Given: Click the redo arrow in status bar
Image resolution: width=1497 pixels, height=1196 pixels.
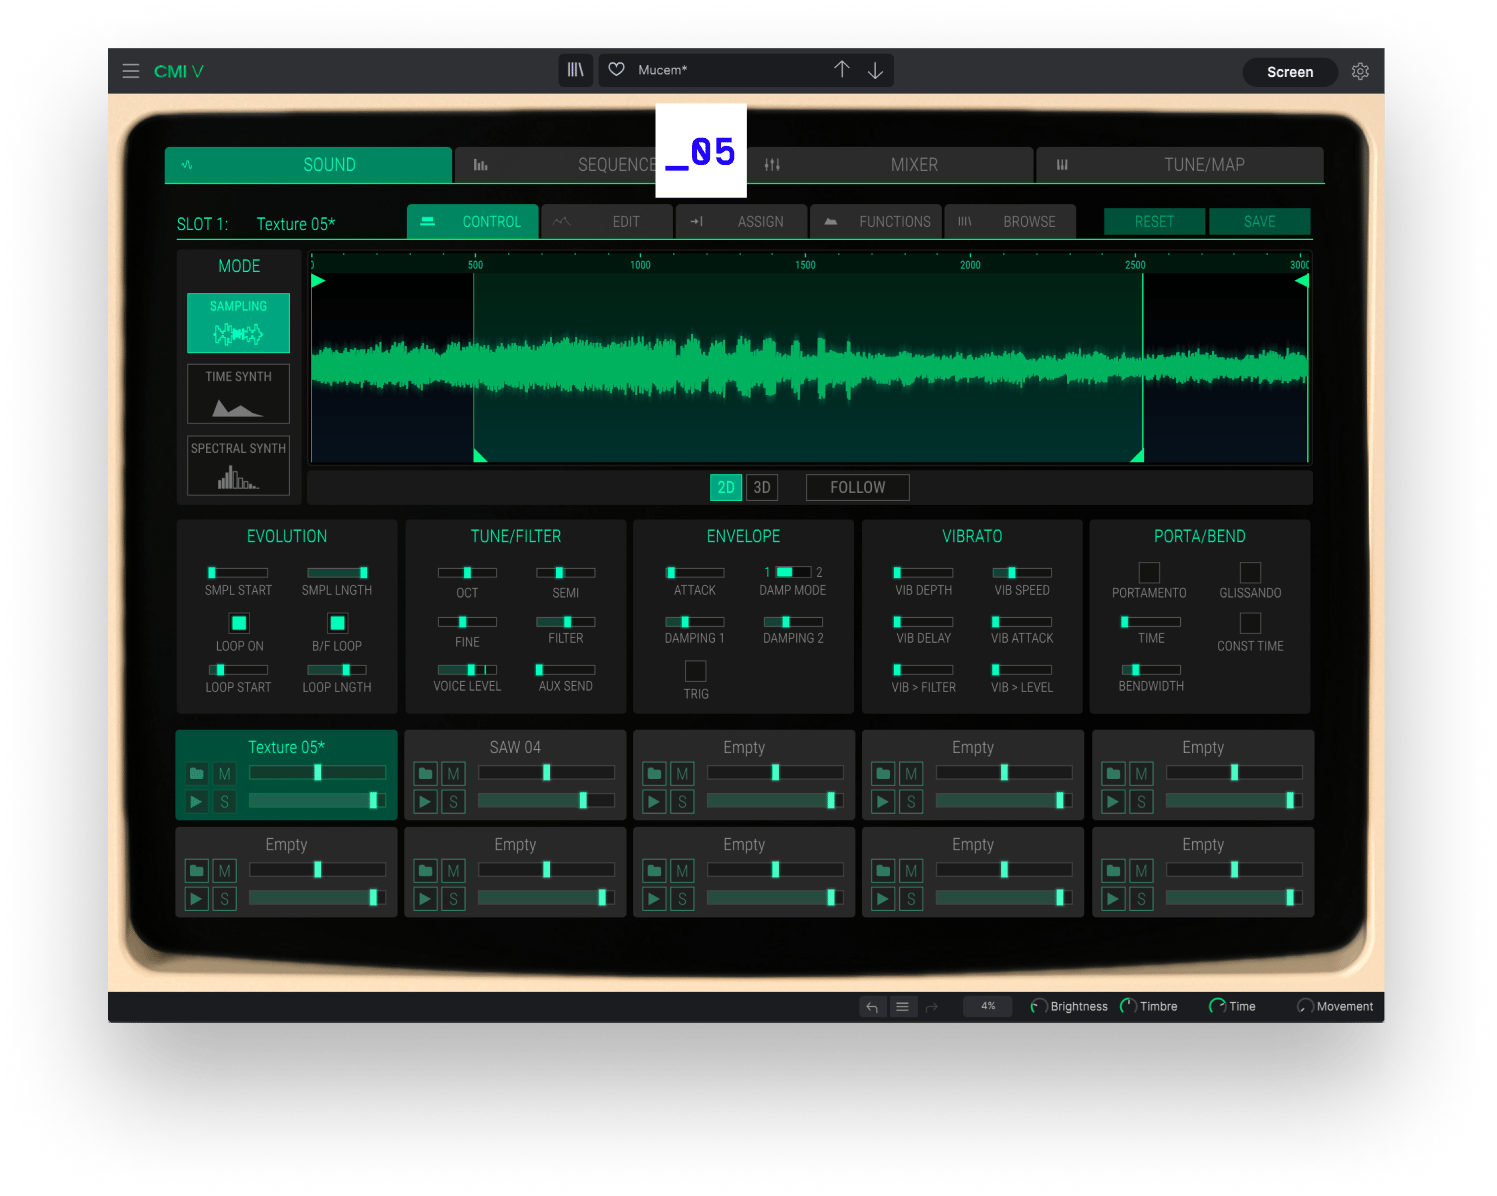Looking at the screenshot, I should pyautogui.click(x=932, y=1007).
